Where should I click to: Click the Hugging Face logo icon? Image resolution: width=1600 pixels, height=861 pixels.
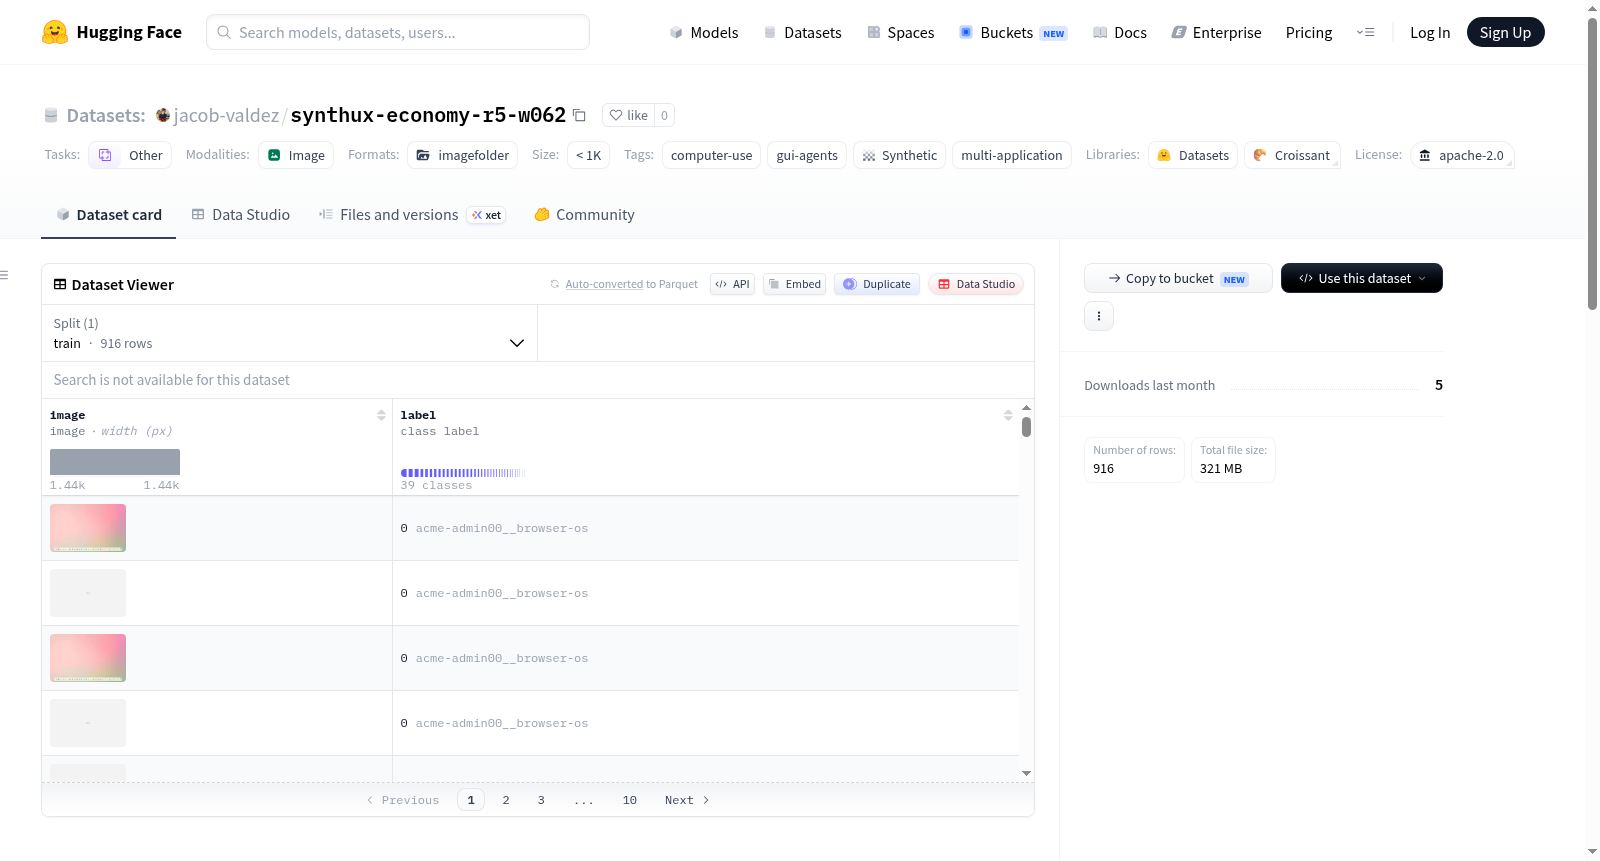click(55, 32)
